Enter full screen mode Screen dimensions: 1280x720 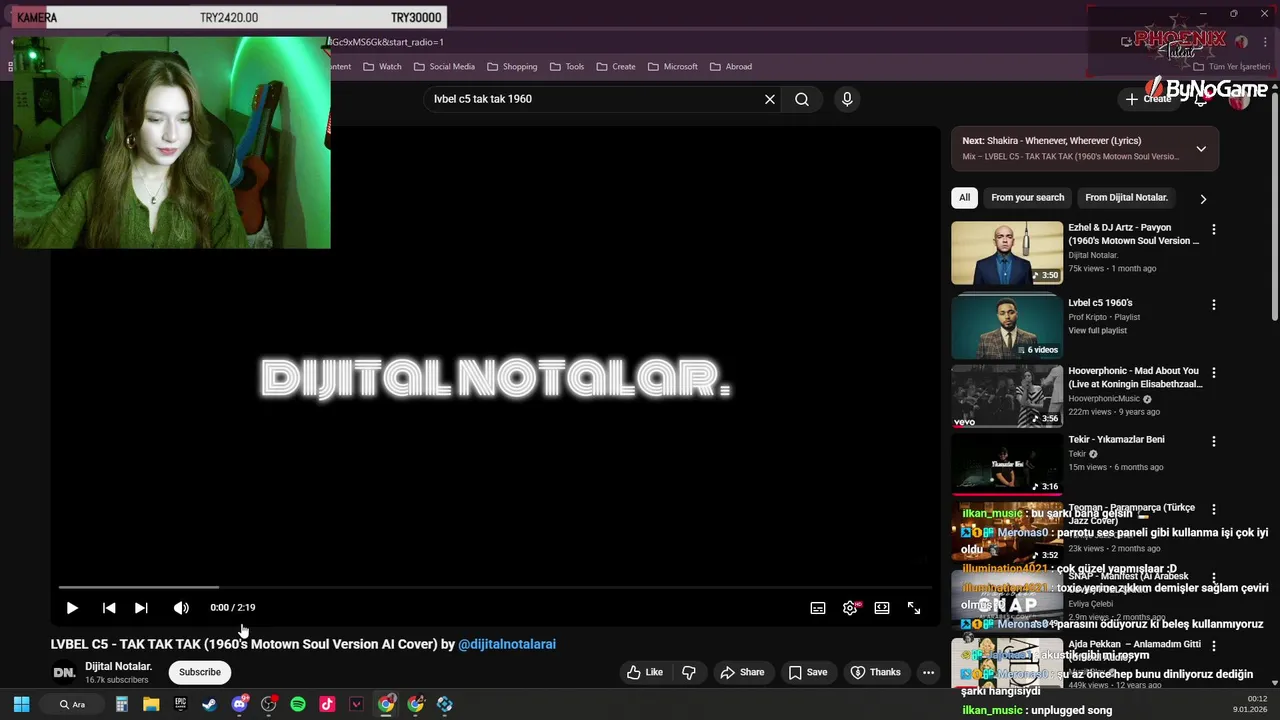pos(914,608)
